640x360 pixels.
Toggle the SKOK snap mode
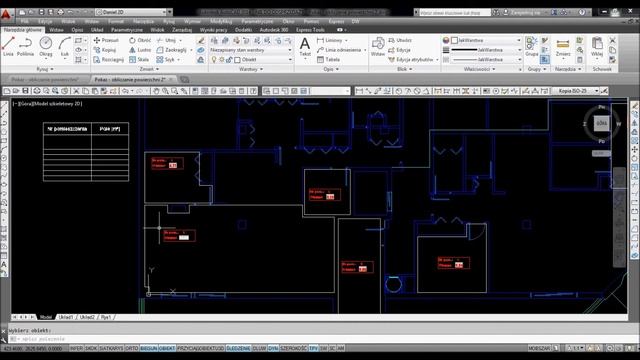(x=91, y=348)
